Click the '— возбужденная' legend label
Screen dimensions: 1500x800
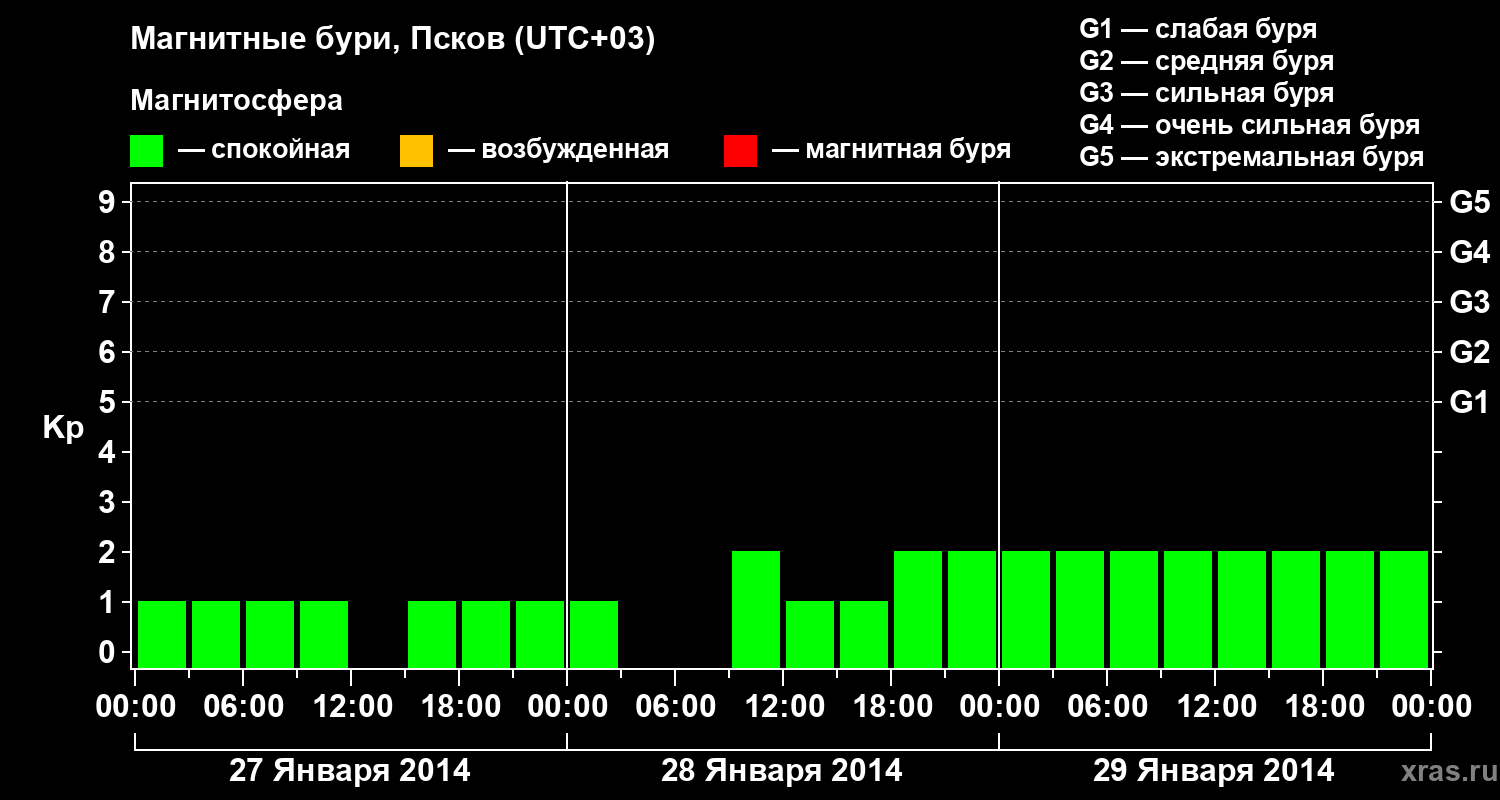point(558,151)
